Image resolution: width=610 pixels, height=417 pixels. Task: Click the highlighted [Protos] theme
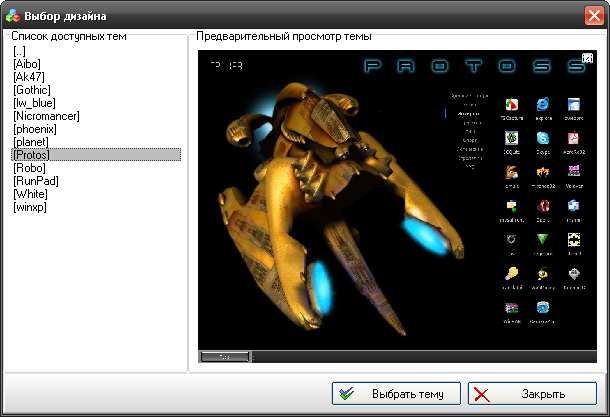click(96, 155)
